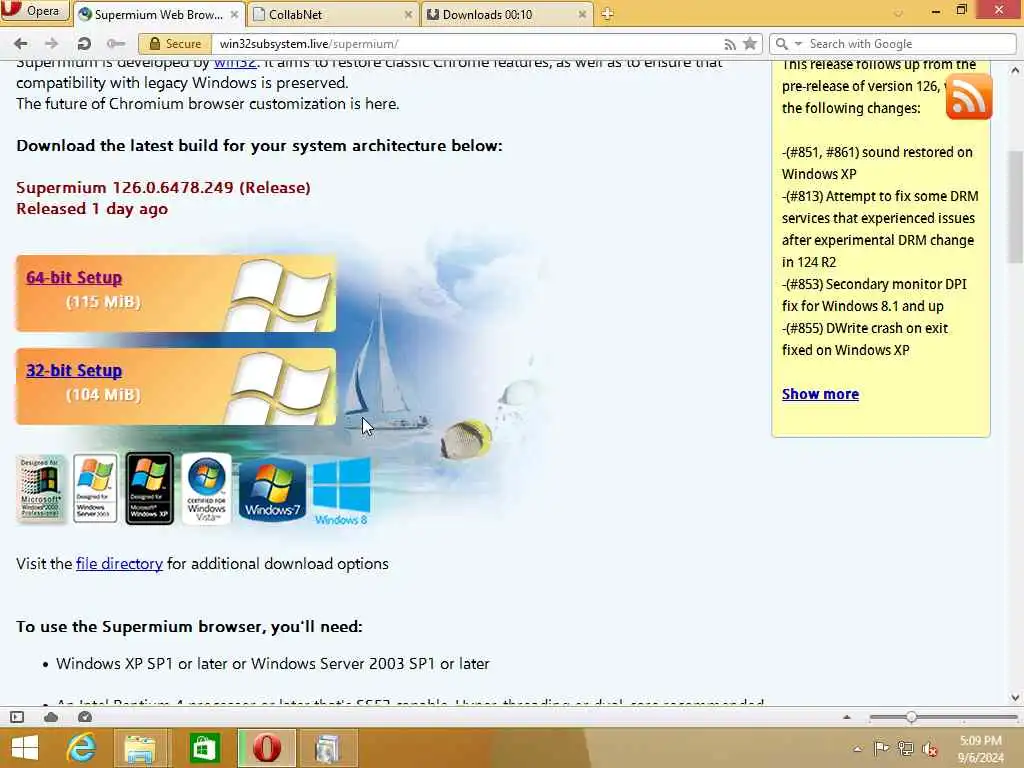Viewport: 1024px width, 768px height.
Task: Click the 'Supermium 126.0.6478.249 (Release)' heading
Action: point(163,187)
